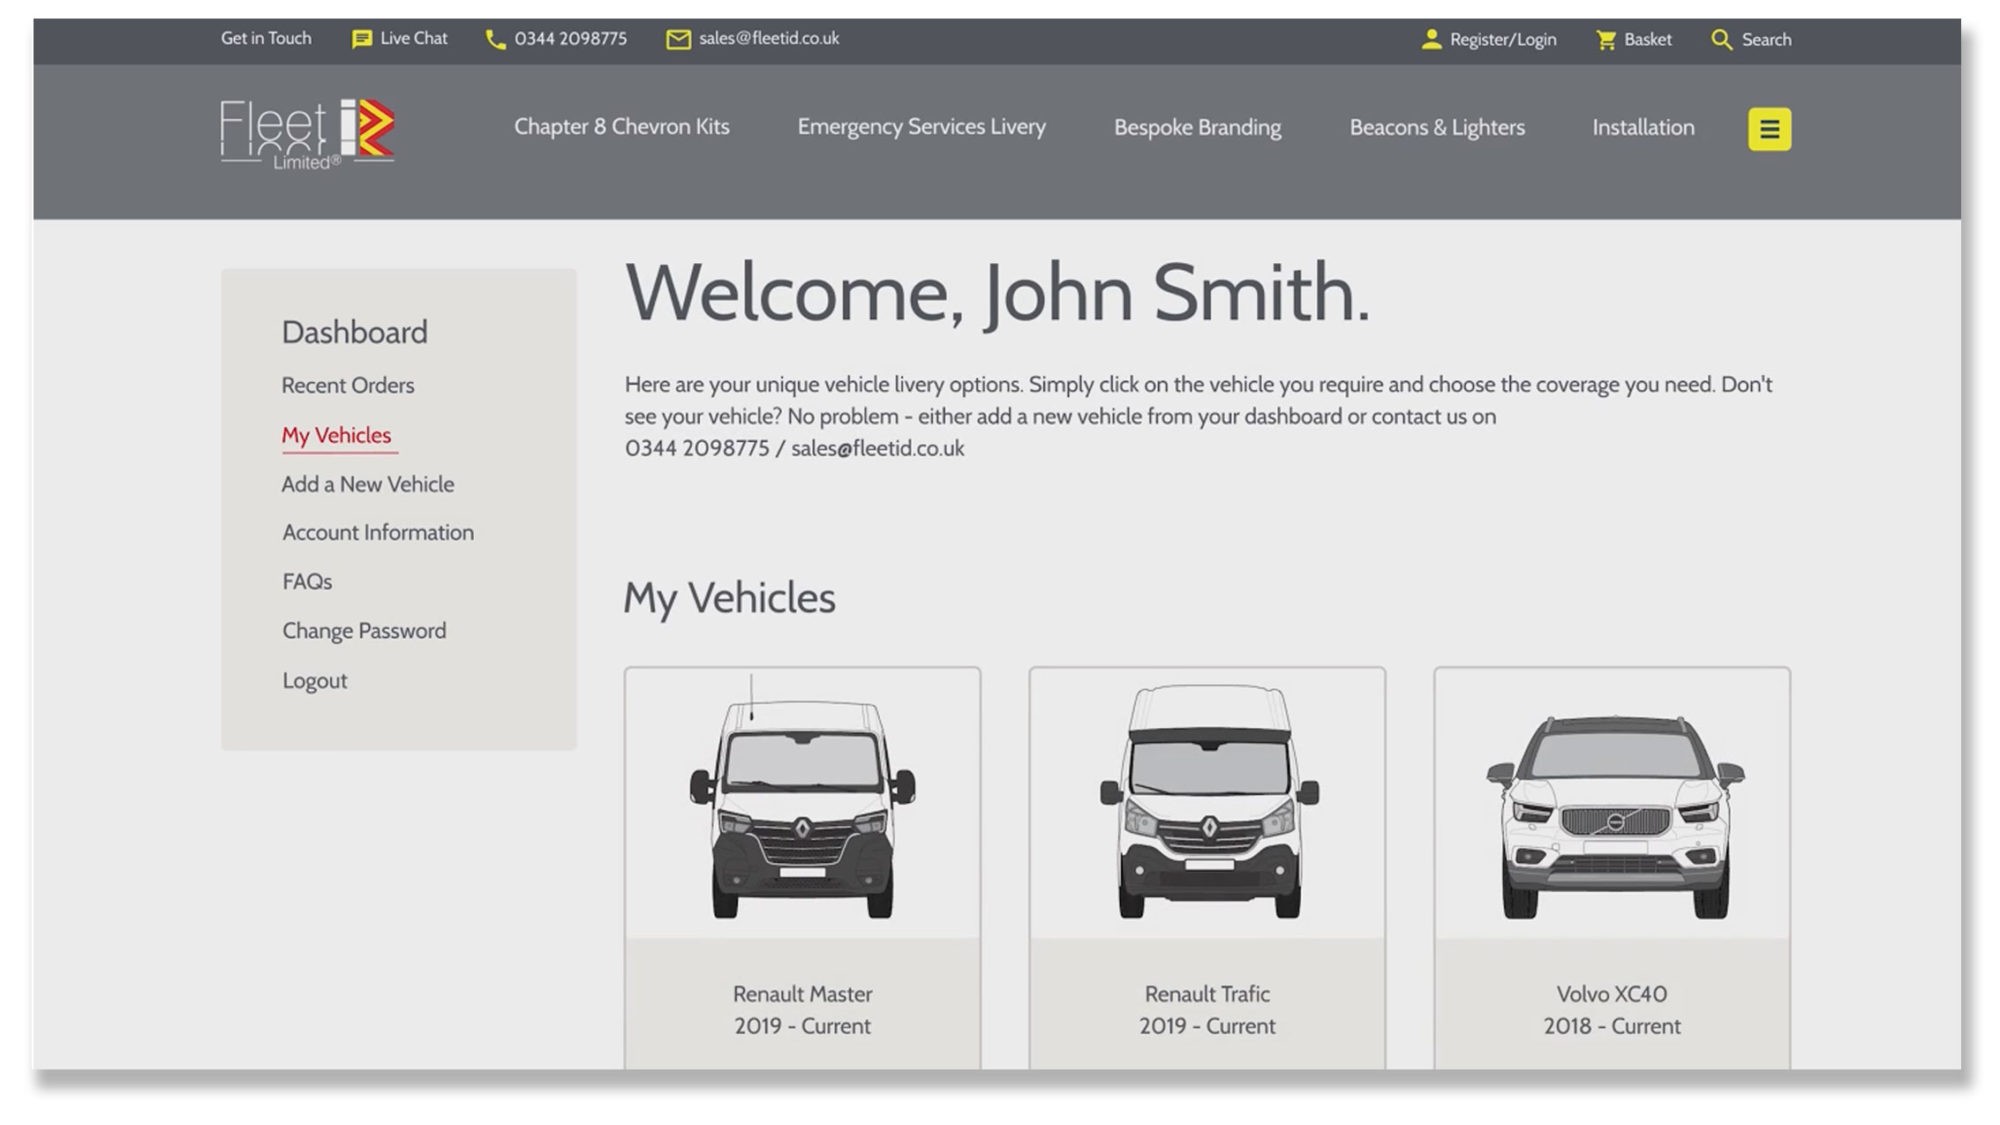Image resolution: width=2000 pixels, height=1125 pixels.
Task: Select Add a New Vehicle link
Action: pyautogui.click(x=367, y=484)
